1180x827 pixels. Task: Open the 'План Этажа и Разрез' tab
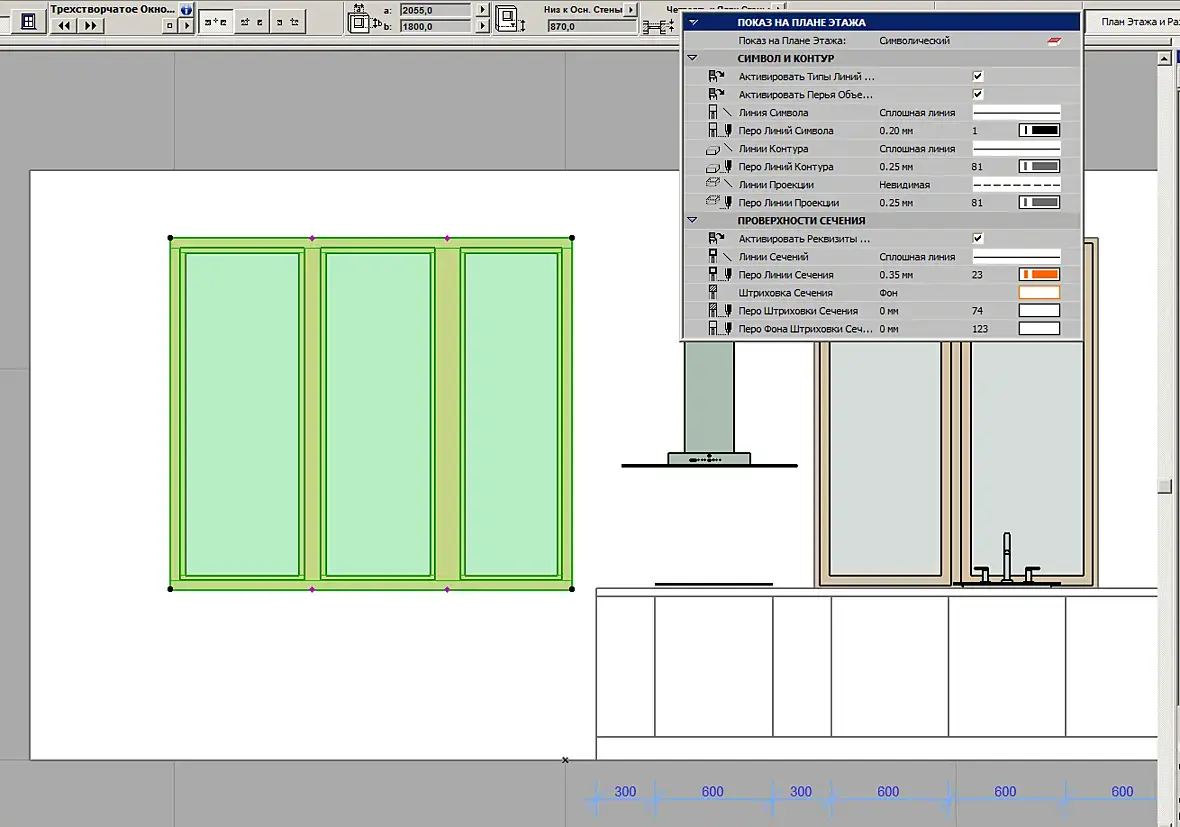tap(1133, 21)
